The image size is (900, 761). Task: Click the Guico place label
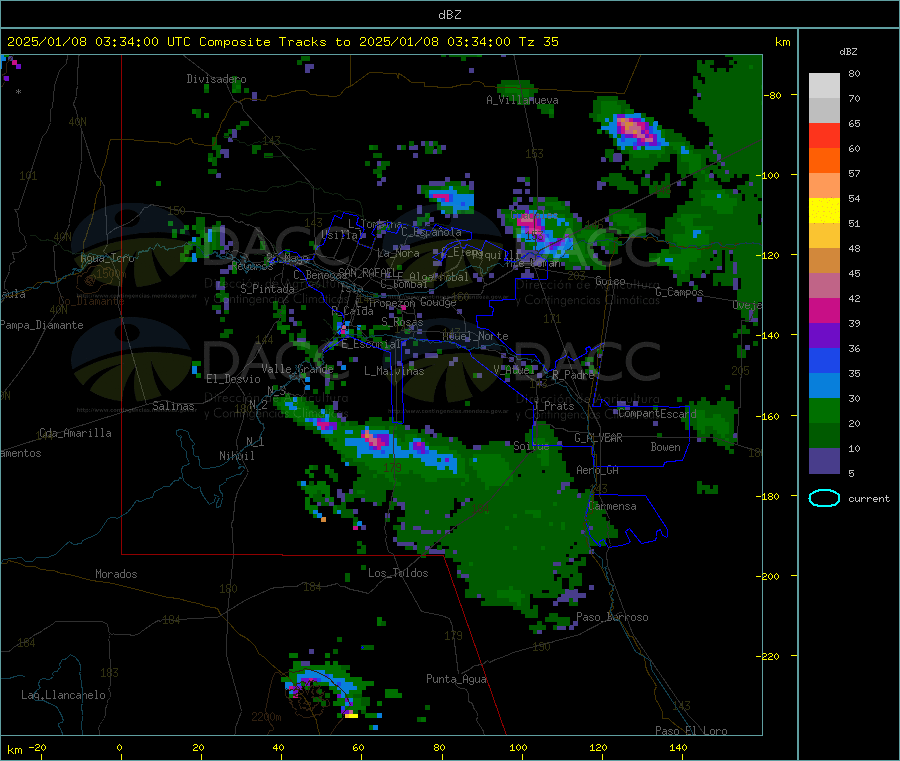pos(610,281)
